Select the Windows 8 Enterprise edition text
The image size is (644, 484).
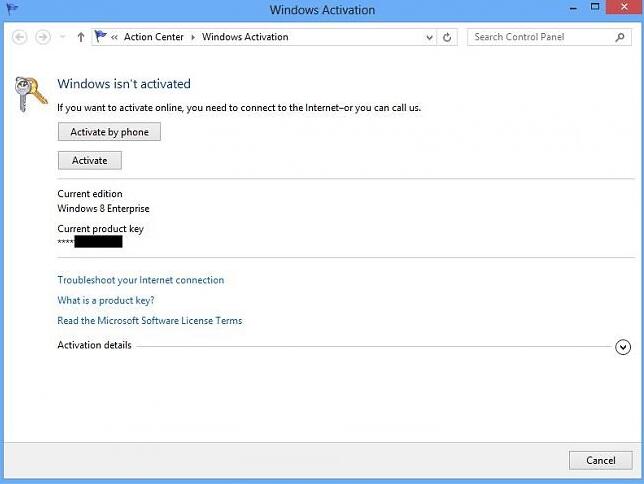(103, 209)
